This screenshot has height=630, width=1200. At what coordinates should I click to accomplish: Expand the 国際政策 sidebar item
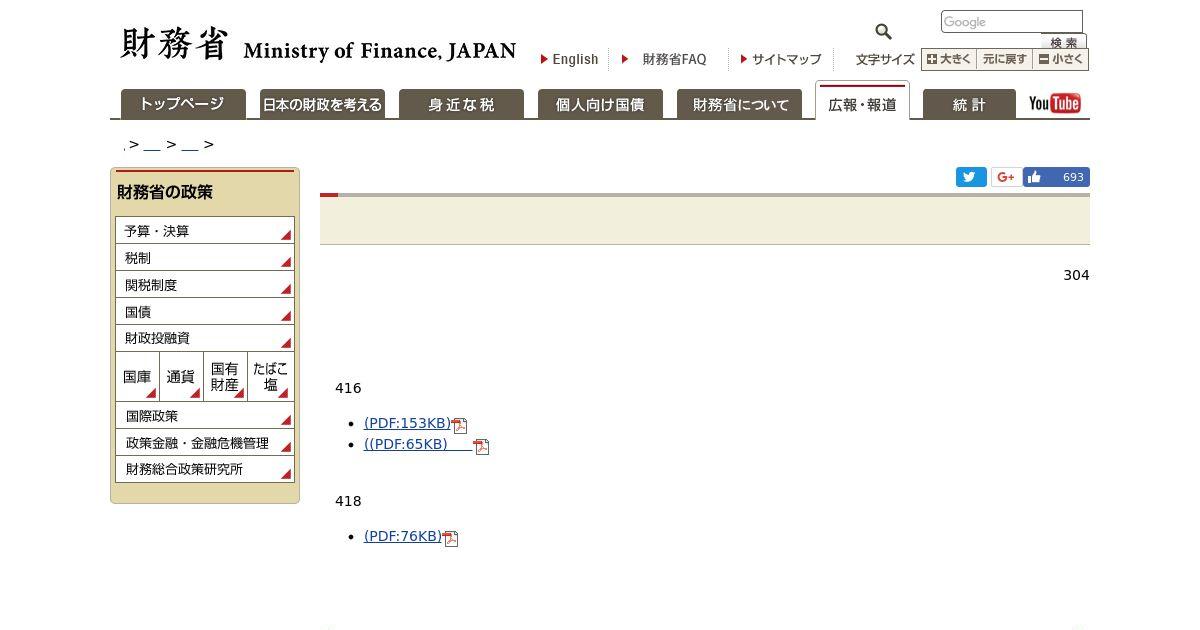pyautogui.click(x=205, y=416)
